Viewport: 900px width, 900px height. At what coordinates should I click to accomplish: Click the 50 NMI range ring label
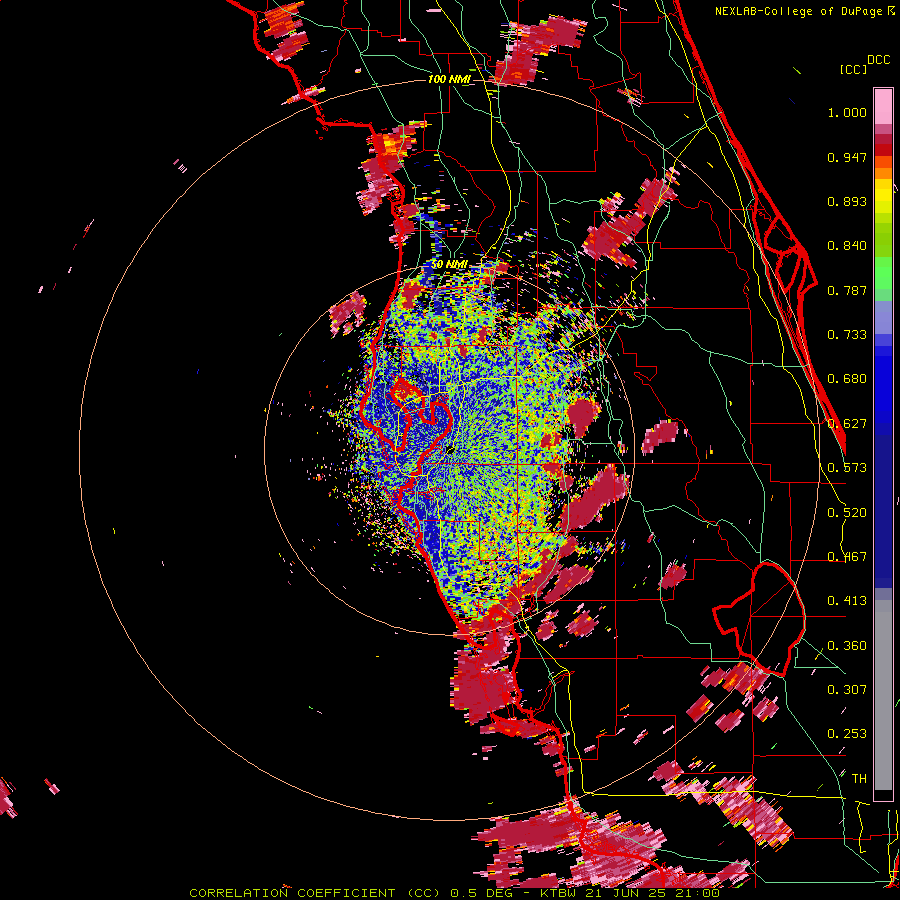pyautogui.click(x=449, y=265)
